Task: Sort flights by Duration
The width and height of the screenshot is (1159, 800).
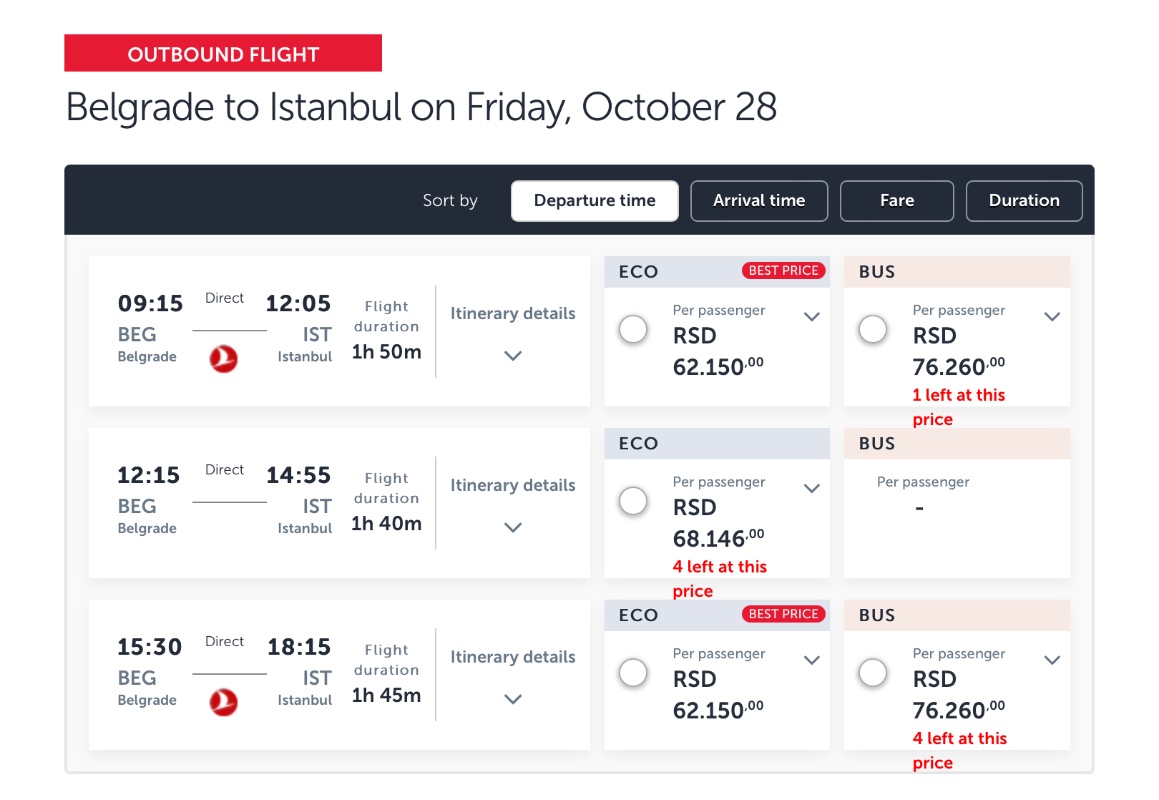Action: pyautogui.click(x=1024, y=201)
